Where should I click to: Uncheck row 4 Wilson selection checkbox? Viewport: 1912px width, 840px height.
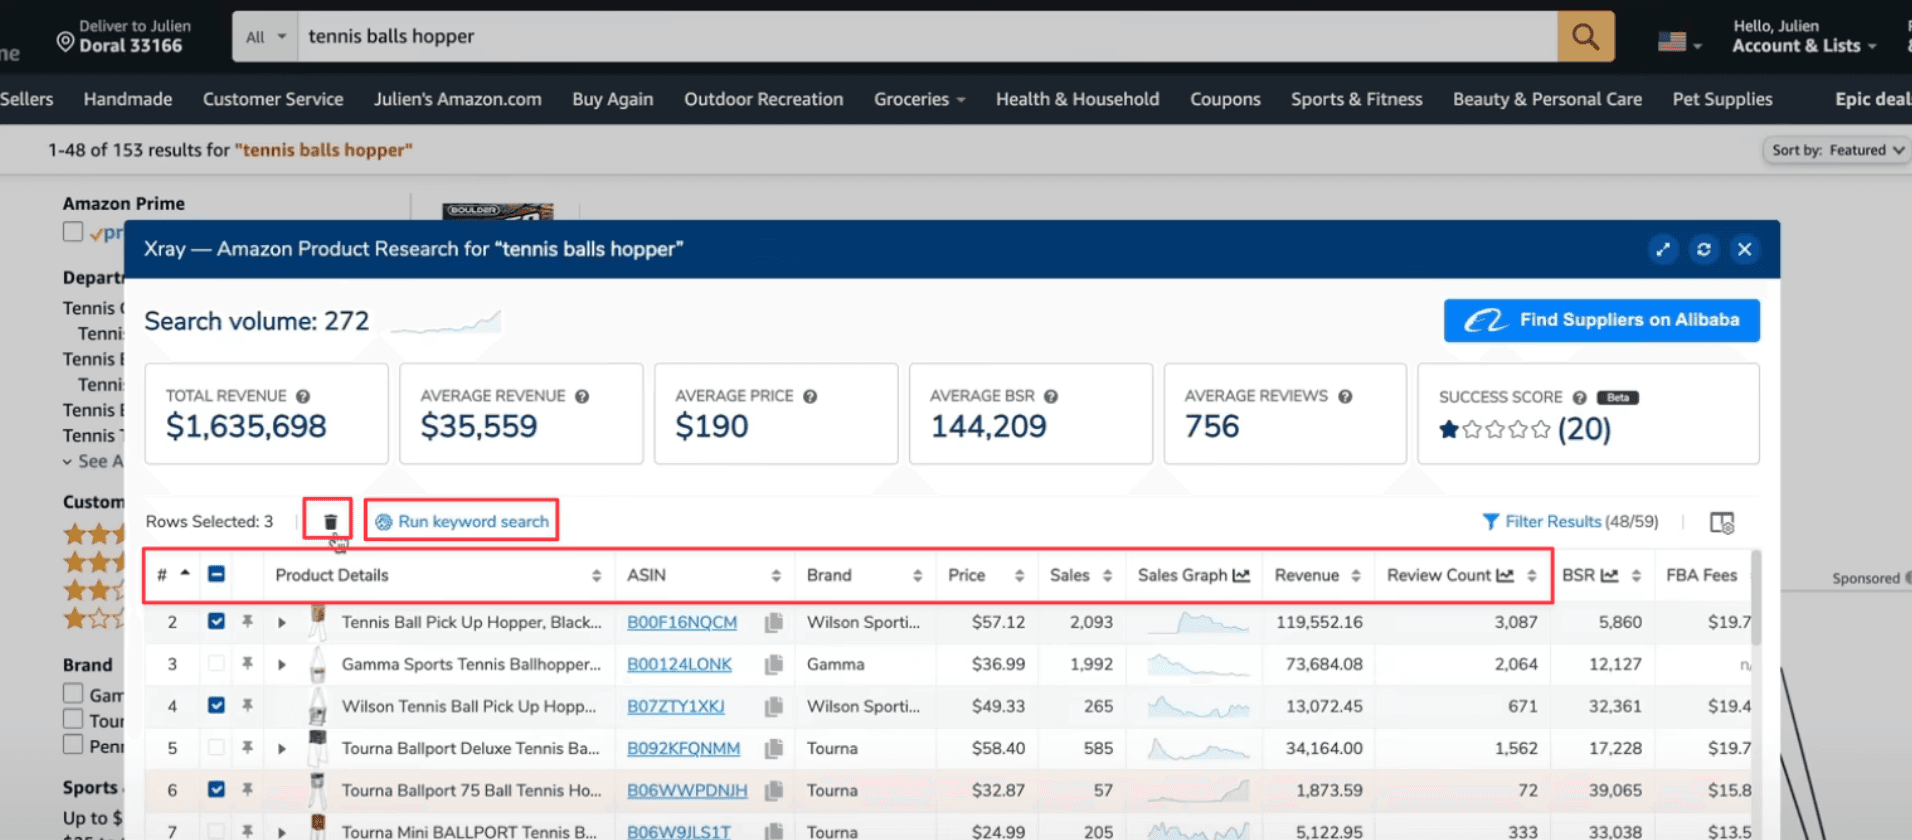pyautogui.click(x=216, y=706)
